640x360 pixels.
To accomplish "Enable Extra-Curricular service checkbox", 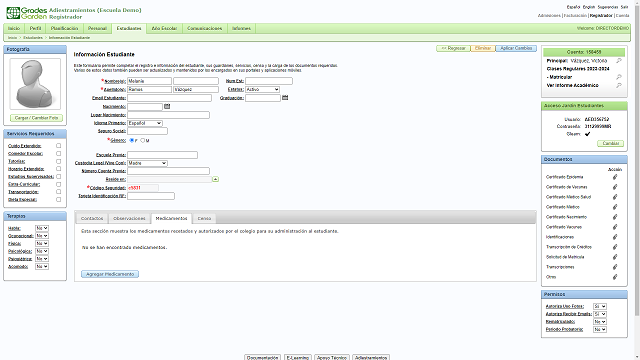I will [58, 184].
